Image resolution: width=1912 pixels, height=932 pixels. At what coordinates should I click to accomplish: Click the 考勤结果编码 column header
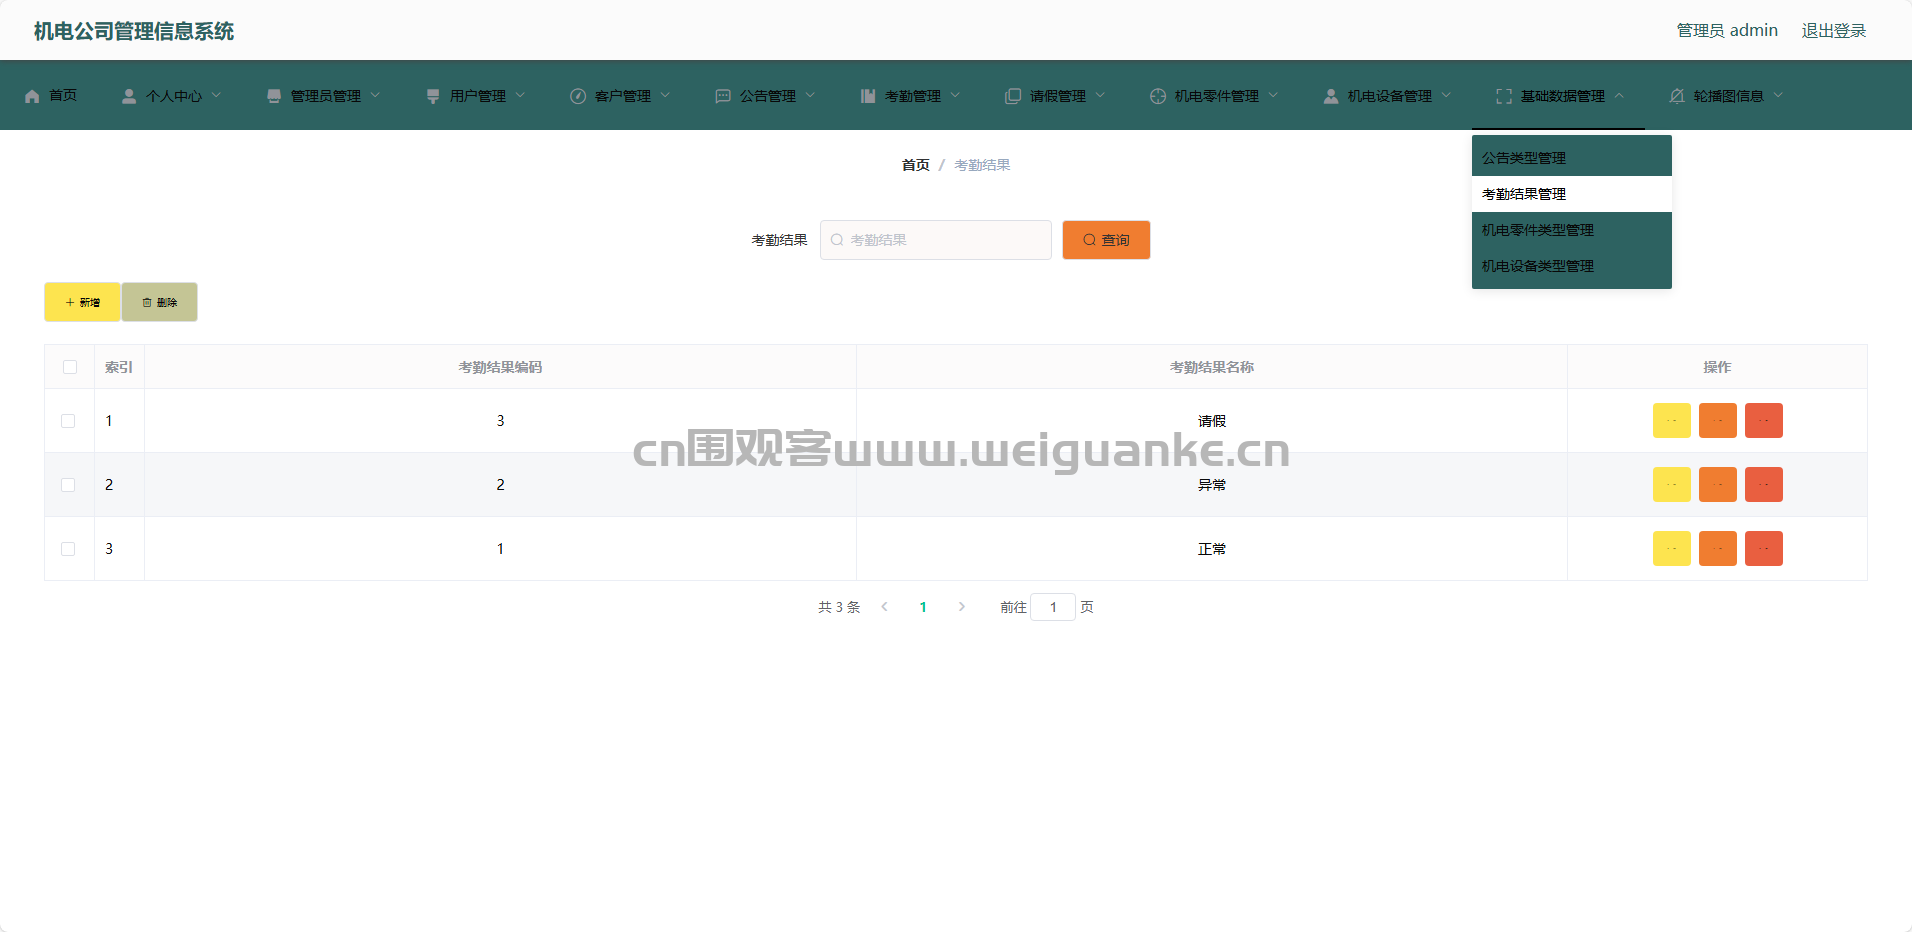(x=500, y=367)
